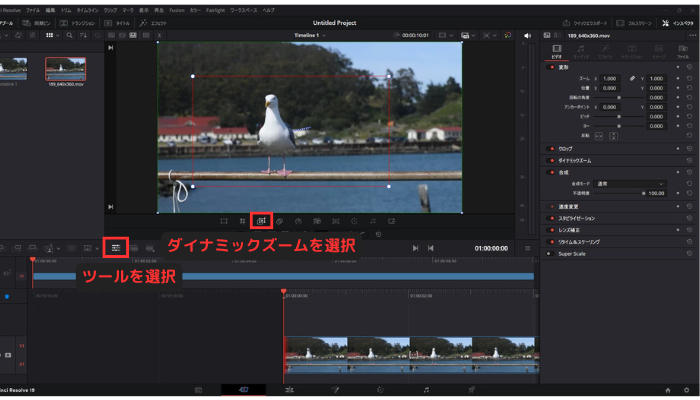Enable the Super Scale switch
Image resolution: width=700 pixels, height=400 pixels.
point(550,254)
